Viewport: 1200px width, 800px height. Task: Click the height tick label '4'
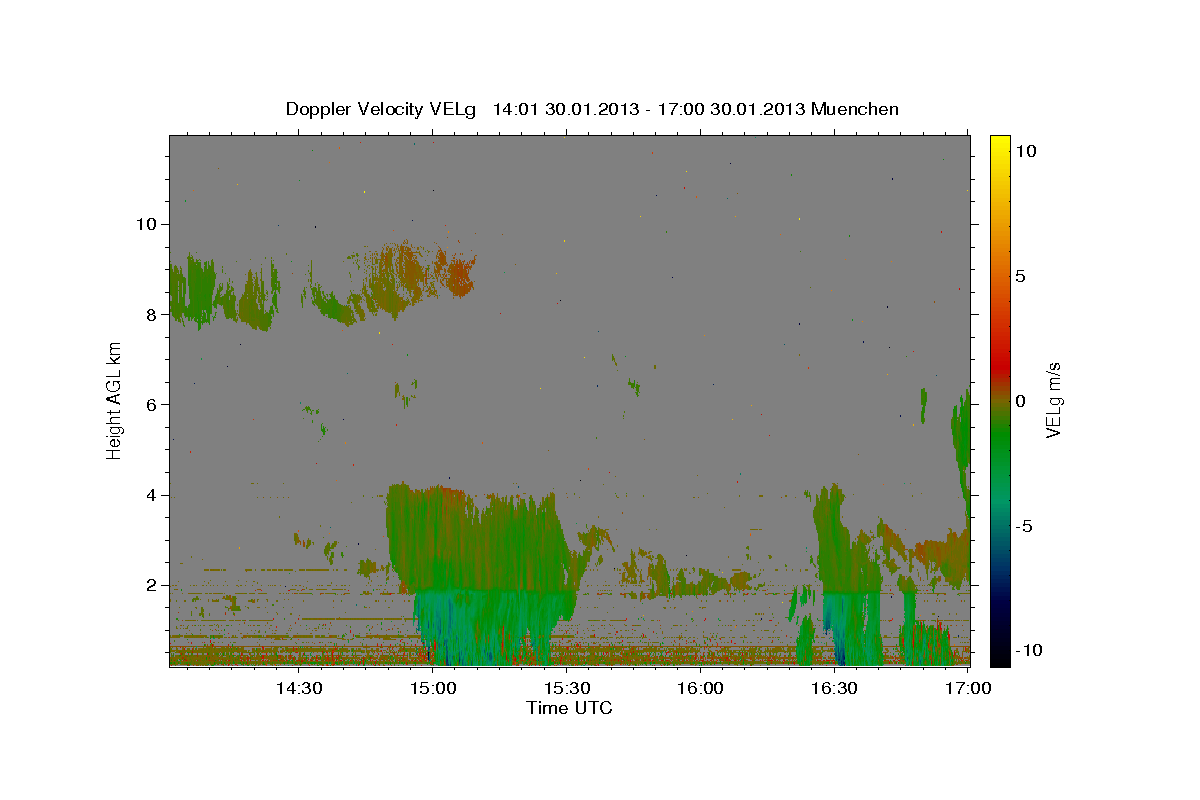[x=150, y=495]
